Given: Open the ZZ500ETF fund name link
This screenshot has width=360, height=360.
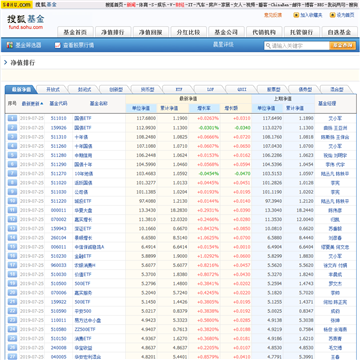Looking at the screenshot, I should click(x=85, y=329).
